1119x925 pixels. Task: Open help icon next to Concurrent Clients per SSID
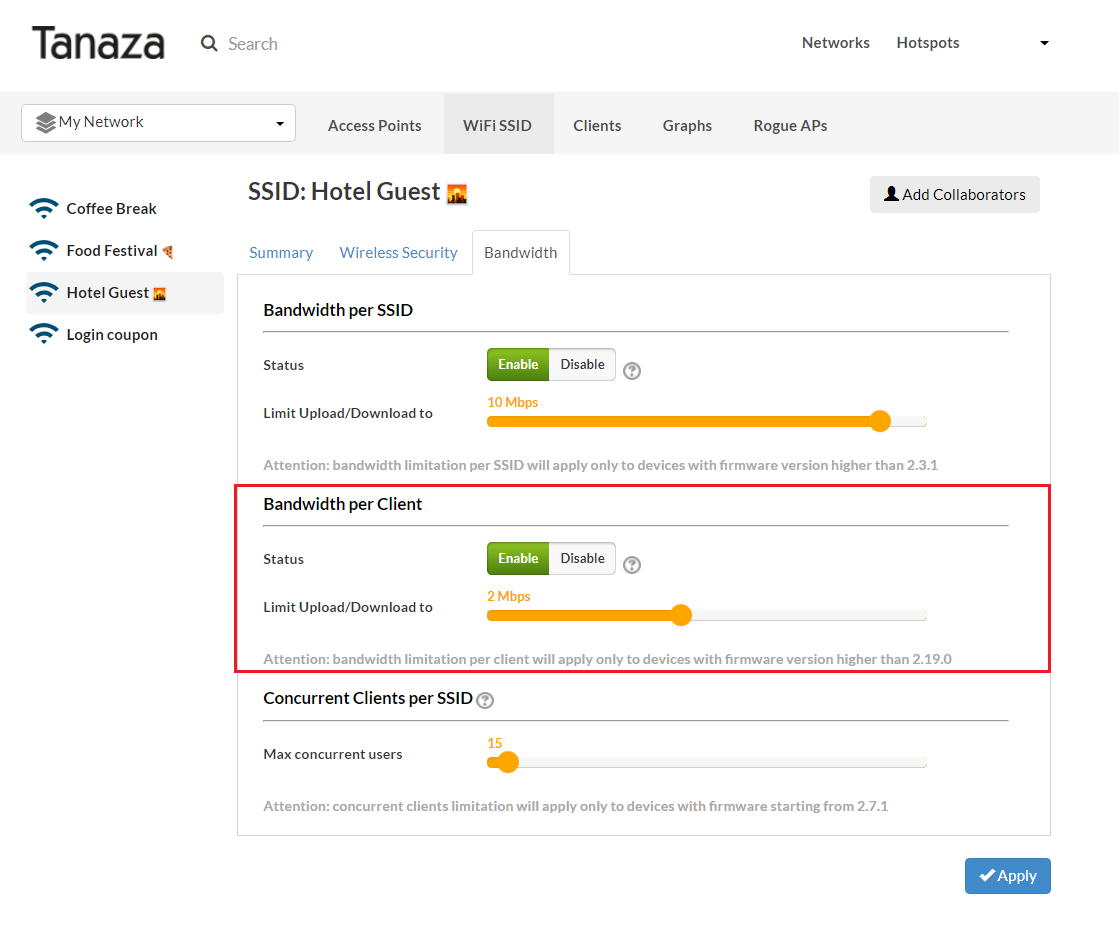click(485, 700)
